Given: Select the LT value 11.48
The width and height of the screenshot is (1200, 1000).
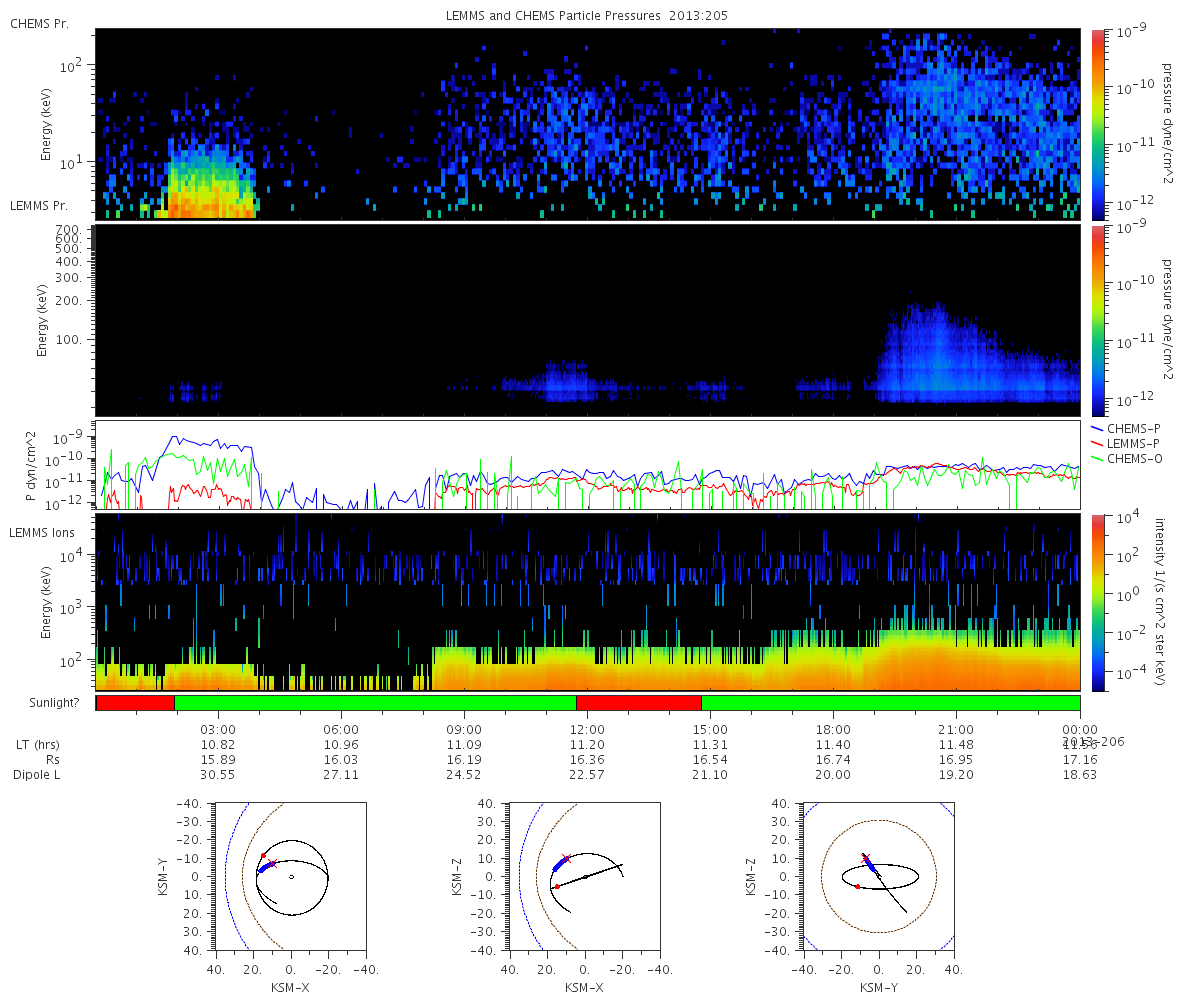Looking at the screenshot, I should [x=956, y=745].
